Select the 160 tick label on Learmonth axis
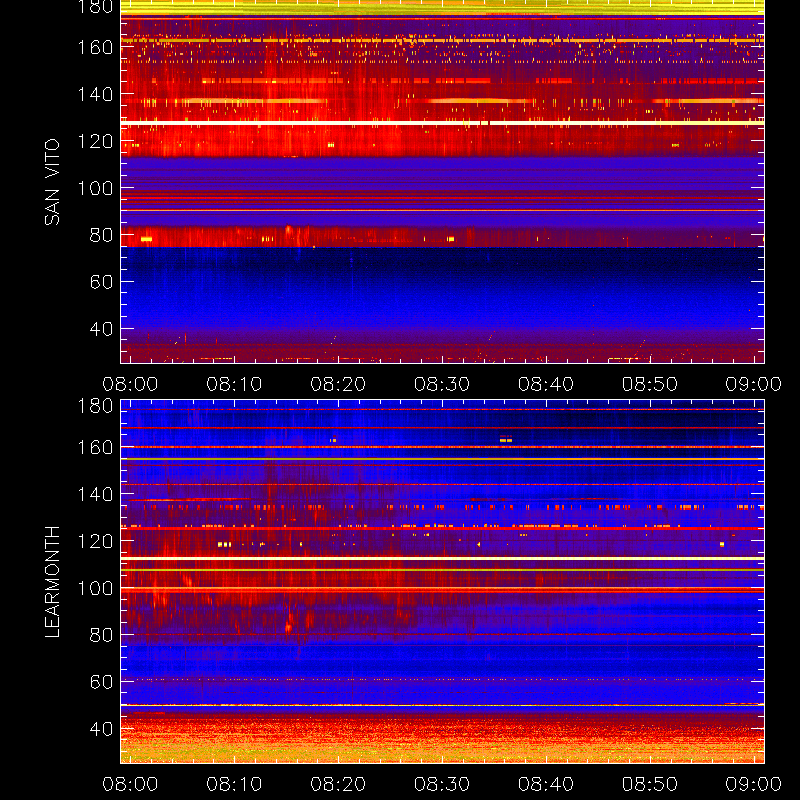 coord(95,447)
